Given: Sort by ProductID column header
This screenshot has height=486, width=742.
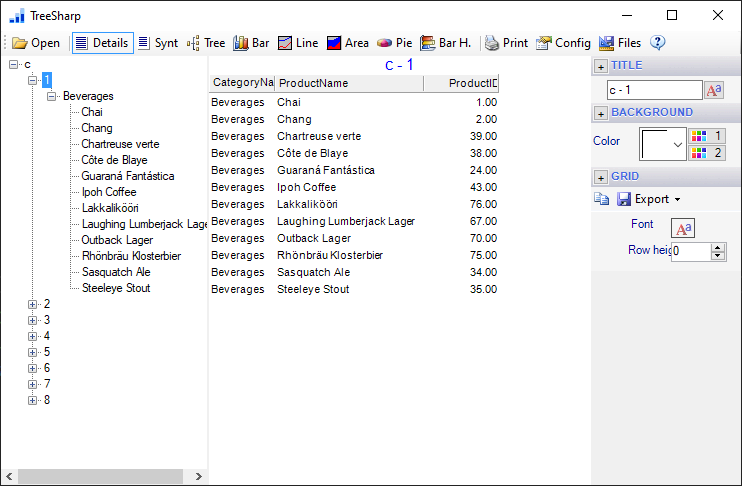Looking at the screenshot, I should (461, 83).
